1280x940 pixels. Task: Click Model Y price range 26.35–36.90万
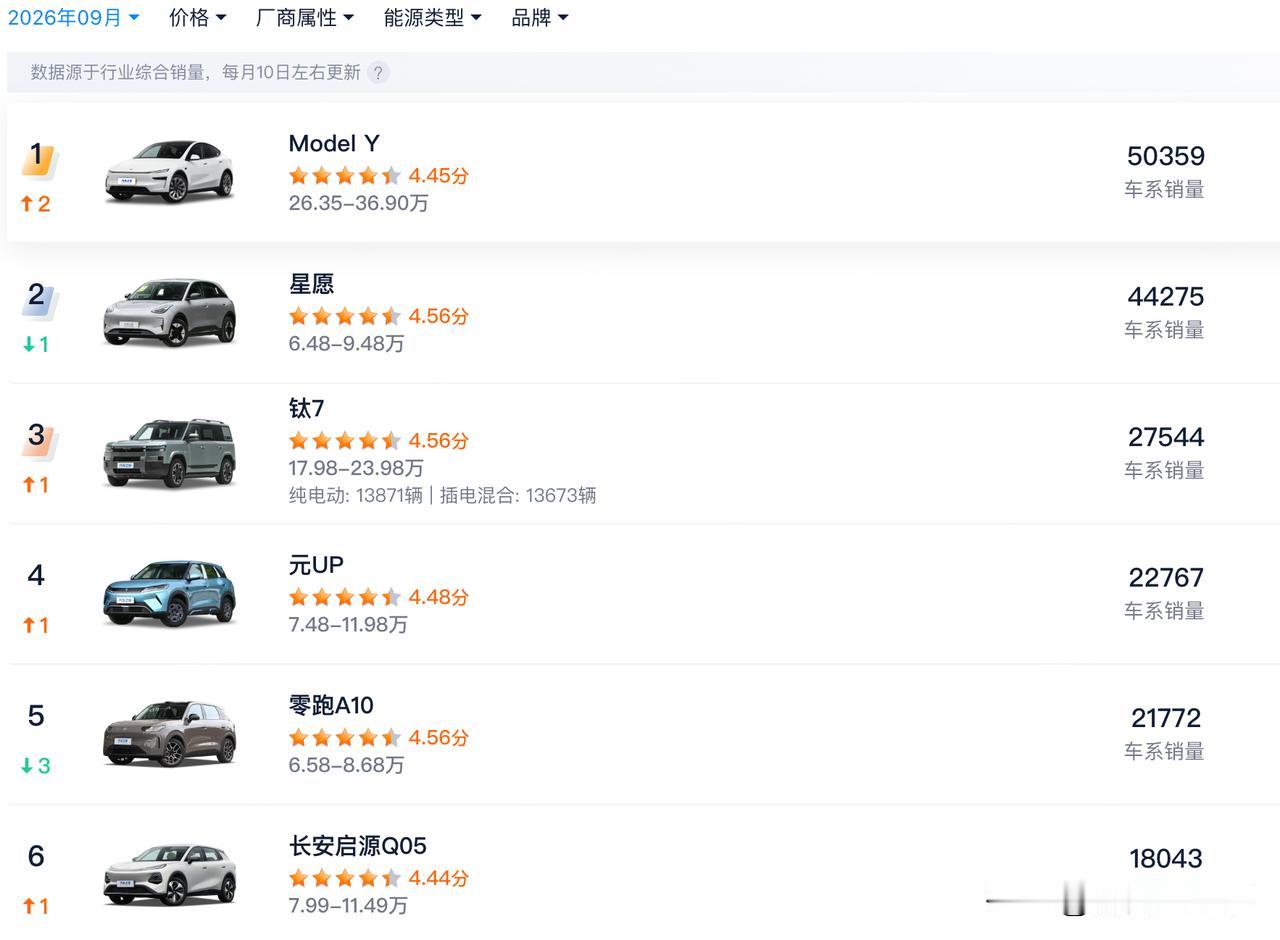(x=359, y=203)
